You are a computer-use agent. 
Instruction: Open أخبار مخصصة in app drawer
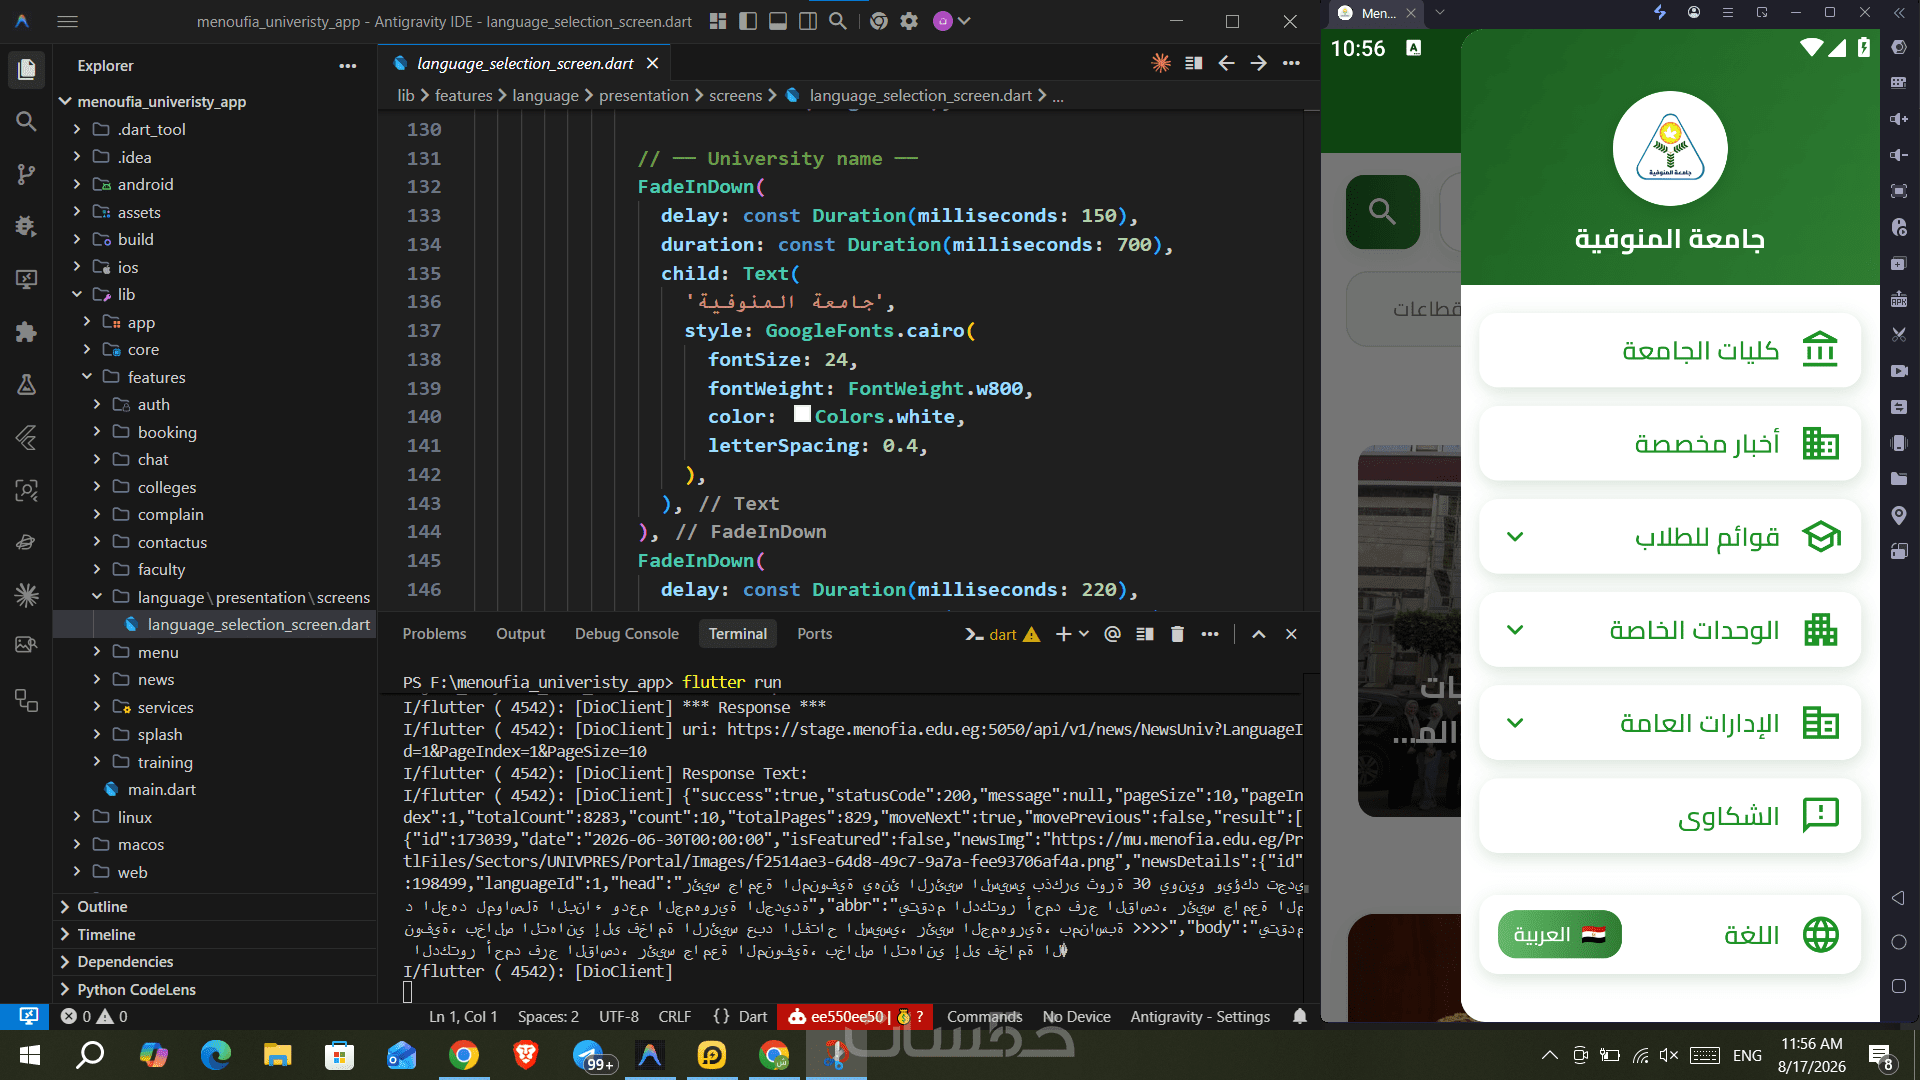coord(1670,443)
